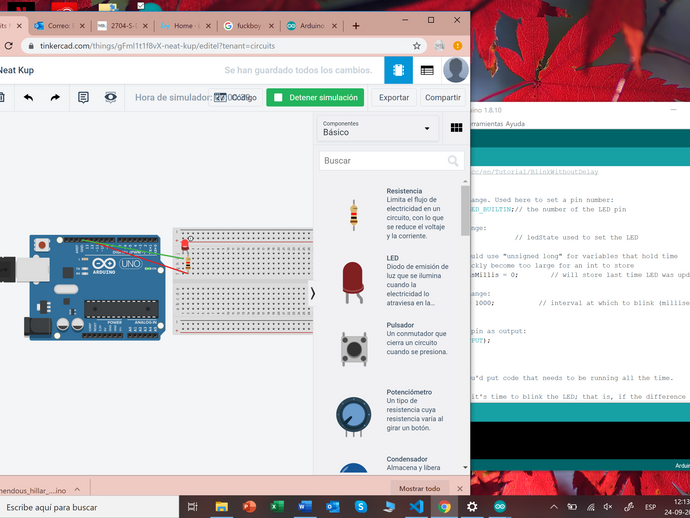Click the components scrollbar up arrow
The height and width of the screenshot is (518, 690).
tap(465, 181)
